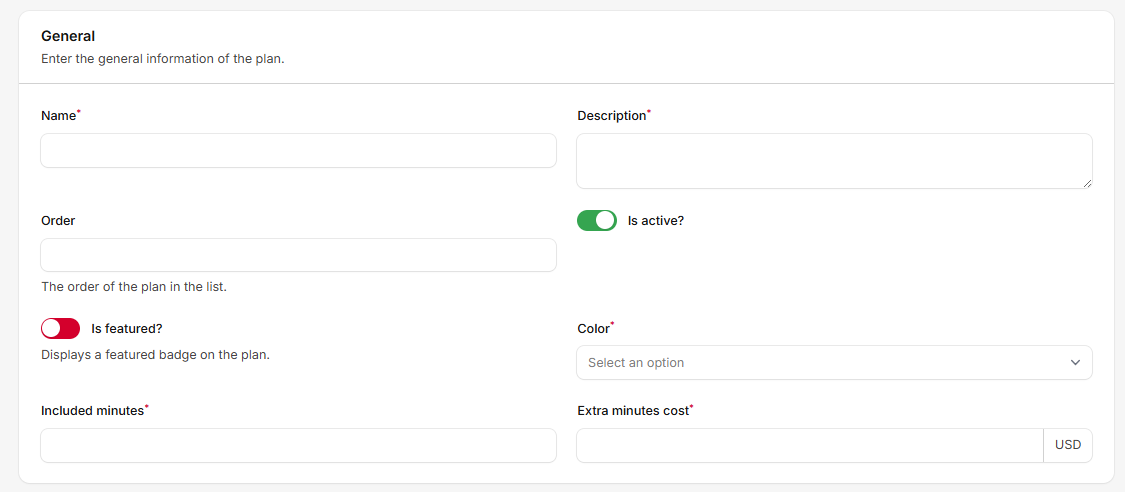Click the Name field label
Image resolution: width=1125 pixels, height=492 pixels.
[x=58, y=116]
